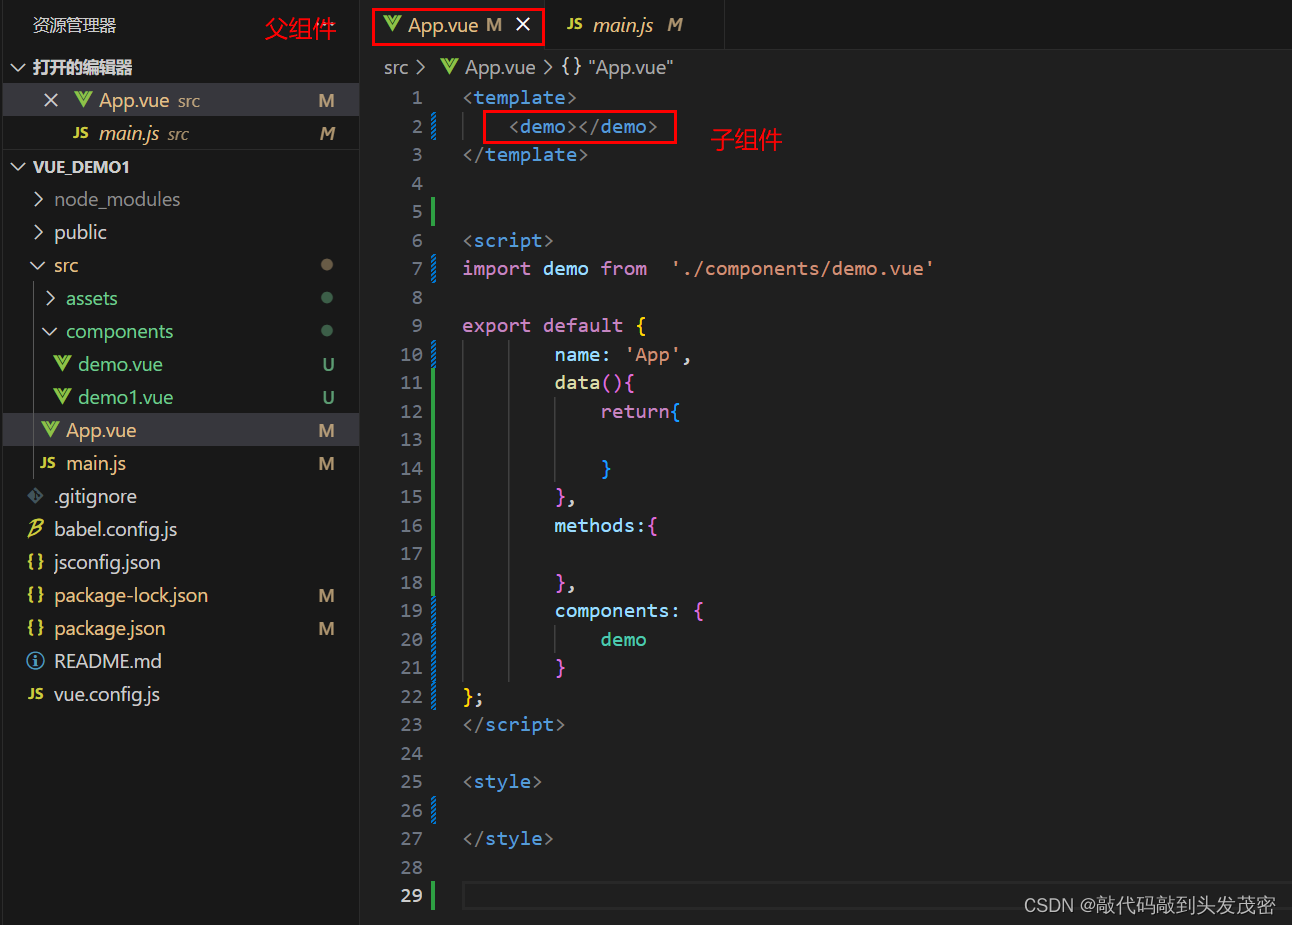Viewport: 1292px width, 925px height.
Task: Select App.vue file in the breadcrumb
Action: (x=500, y=67)
